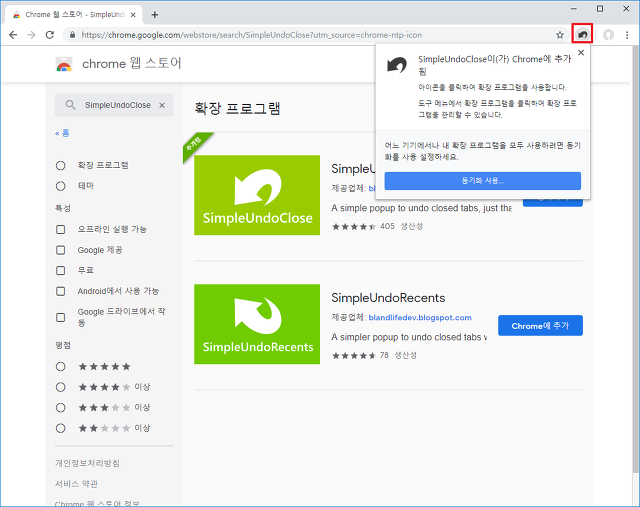This screenshot has height=507, width=640.
Task: Click the search magnifier icon
Action: pos(70,105)
